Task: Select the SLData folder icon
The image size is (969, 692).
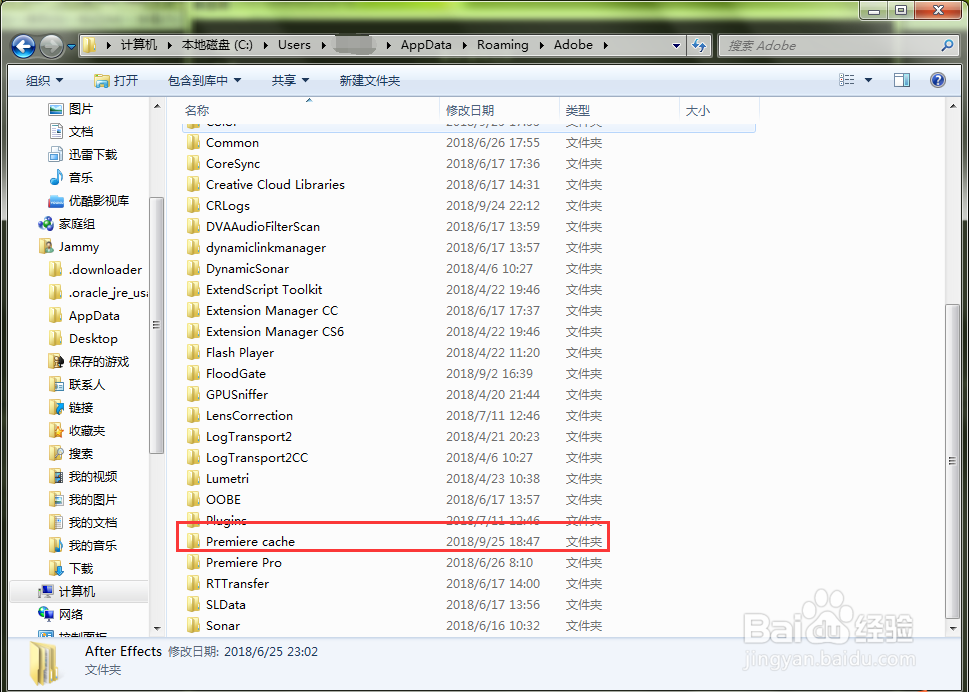Action: [x=193, y=605]
